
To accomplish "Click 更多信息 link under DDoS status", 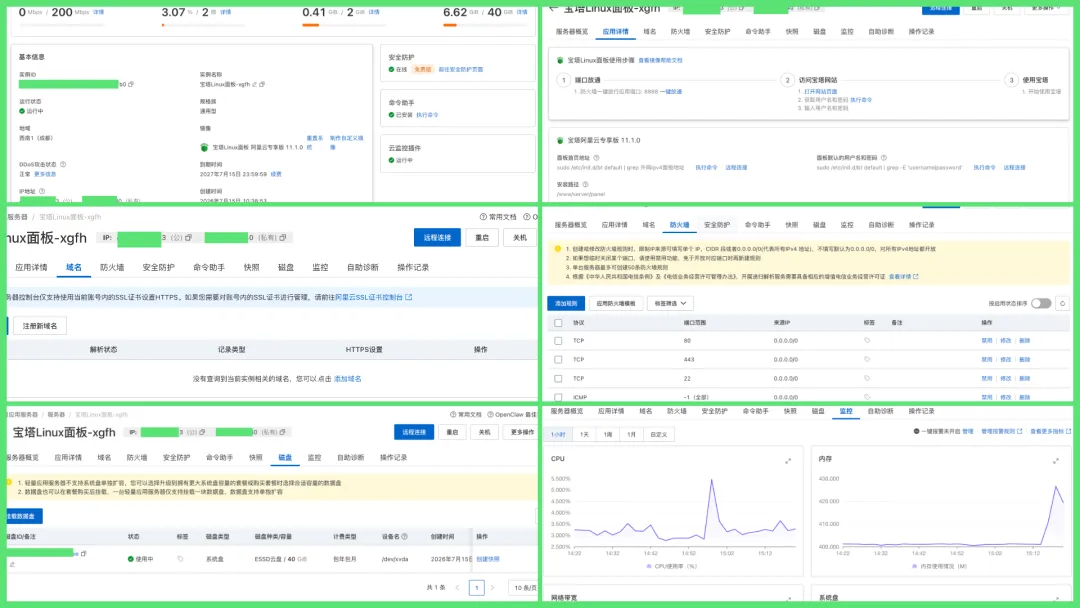I will [x=45, y=174].
